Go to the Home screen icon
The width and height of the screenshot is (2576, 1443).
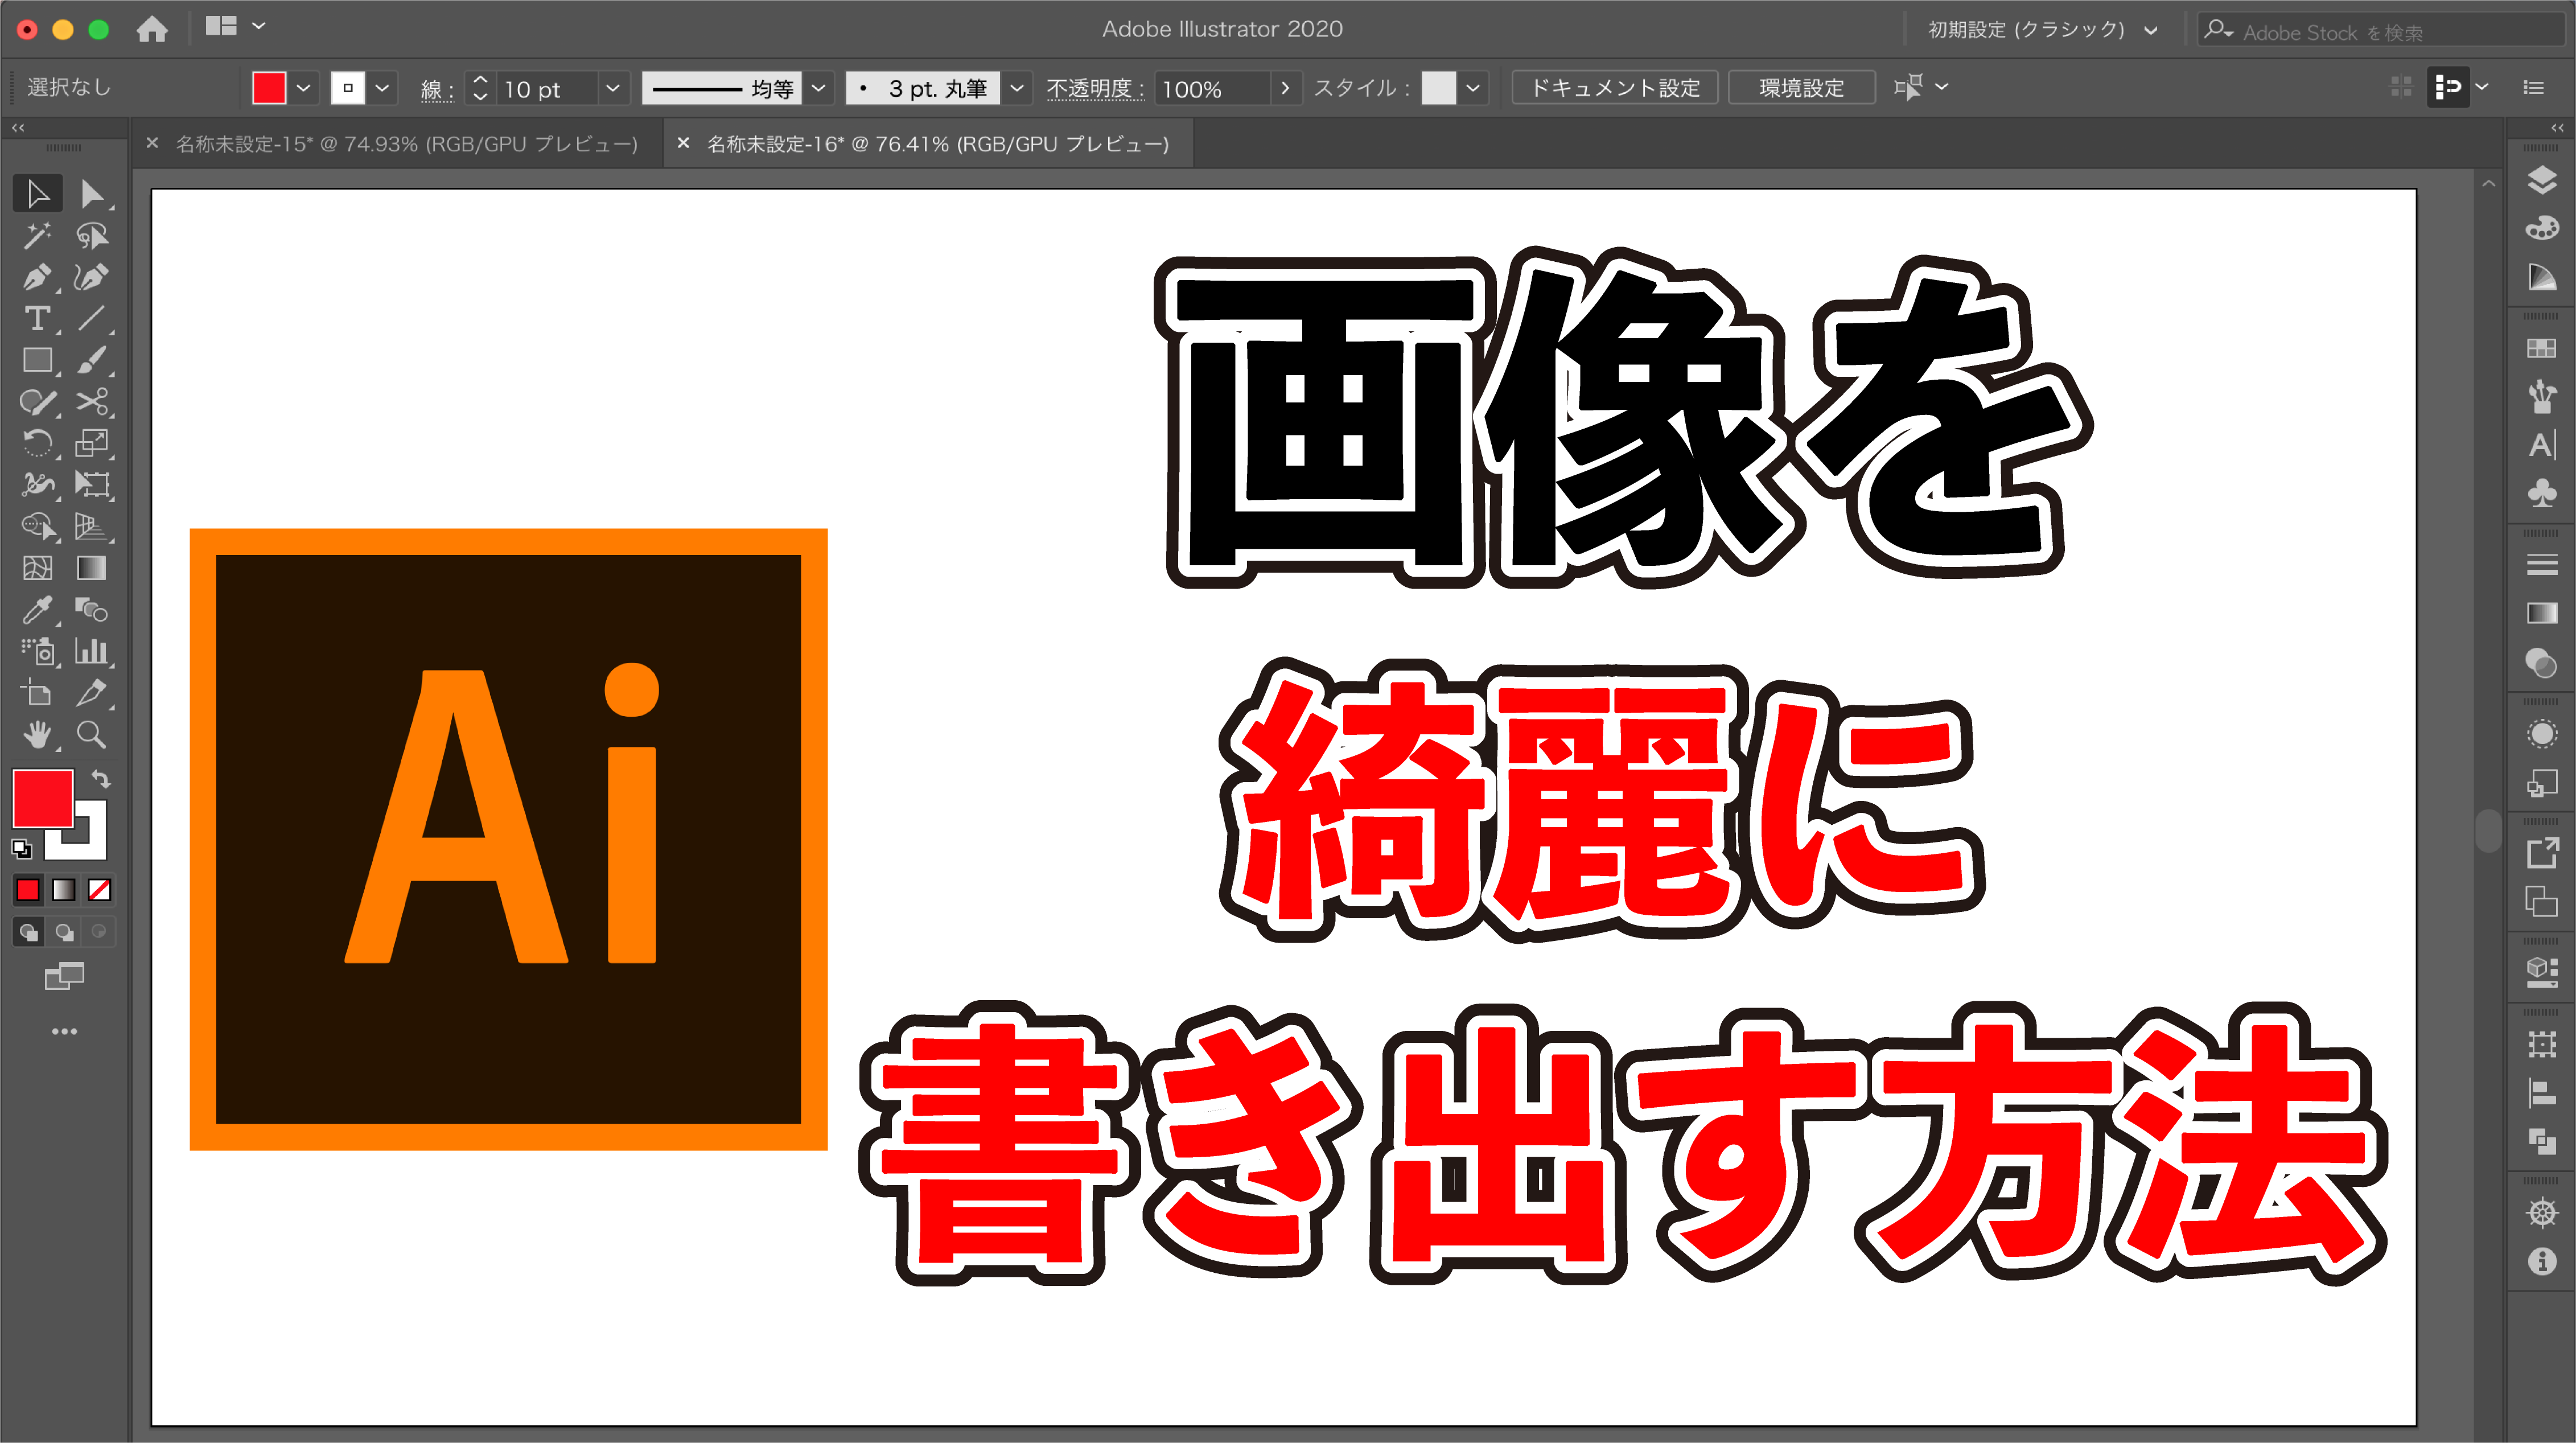coord(152,29)
